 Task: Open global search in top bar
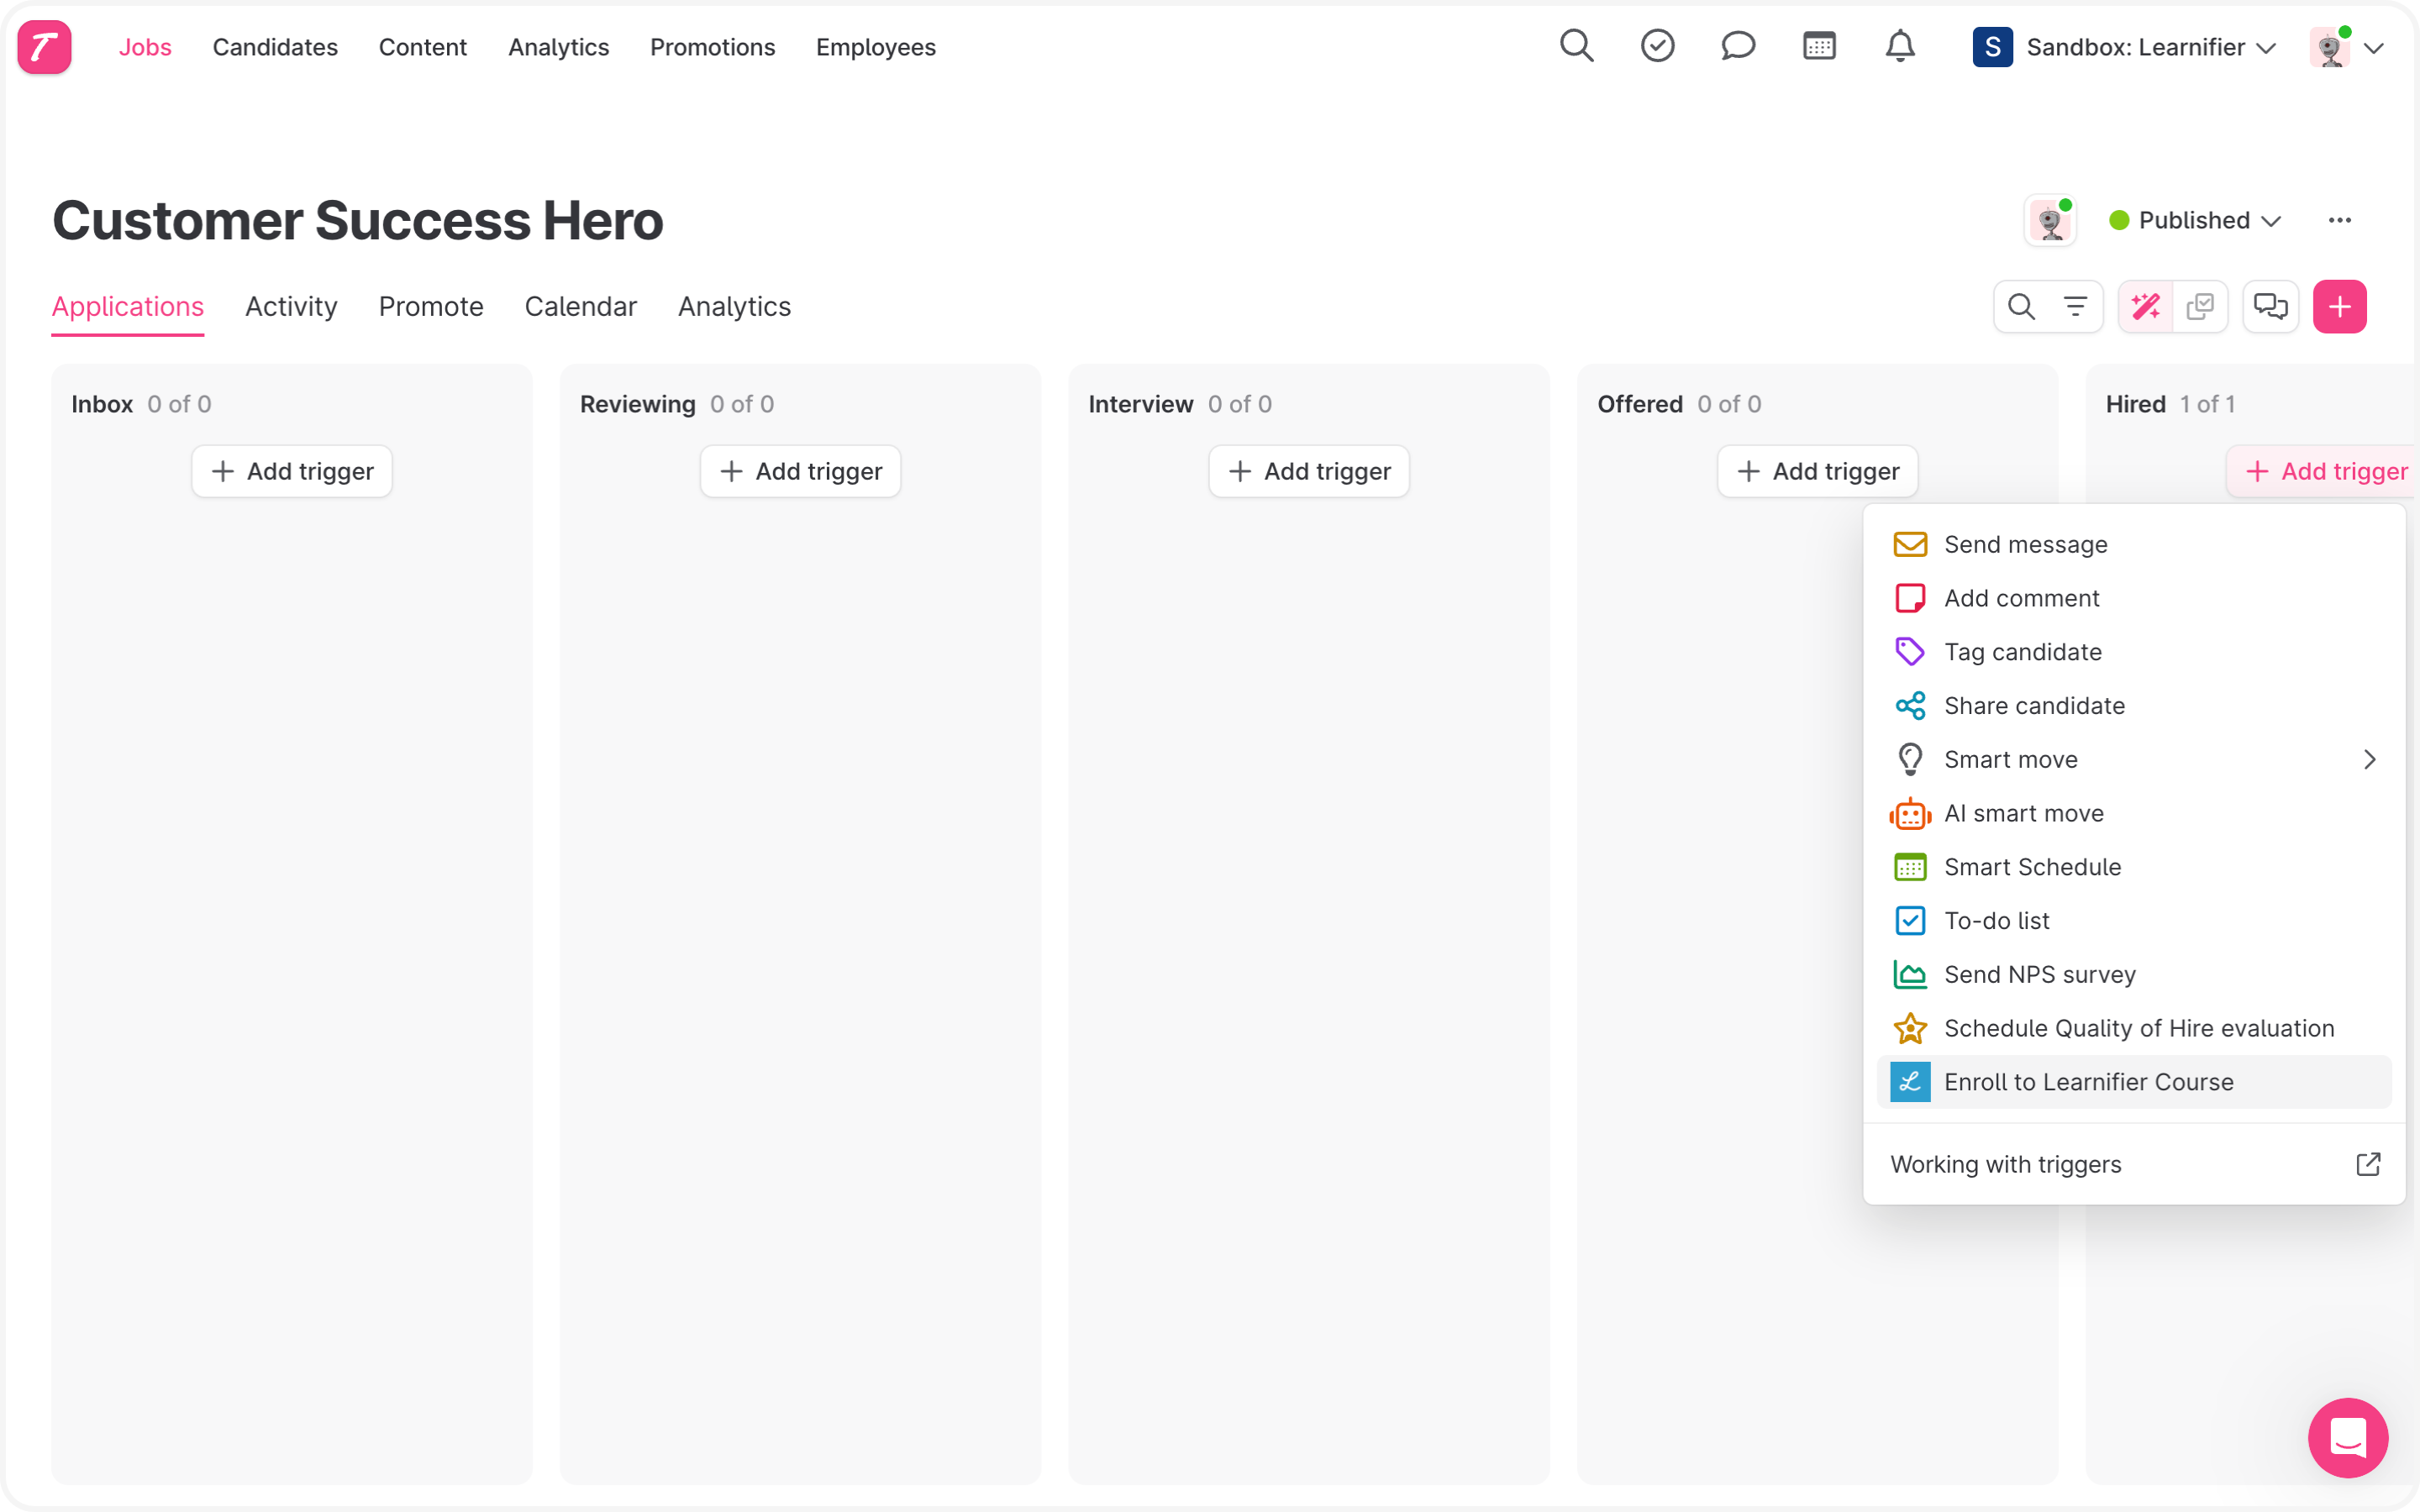[1577, 46]
